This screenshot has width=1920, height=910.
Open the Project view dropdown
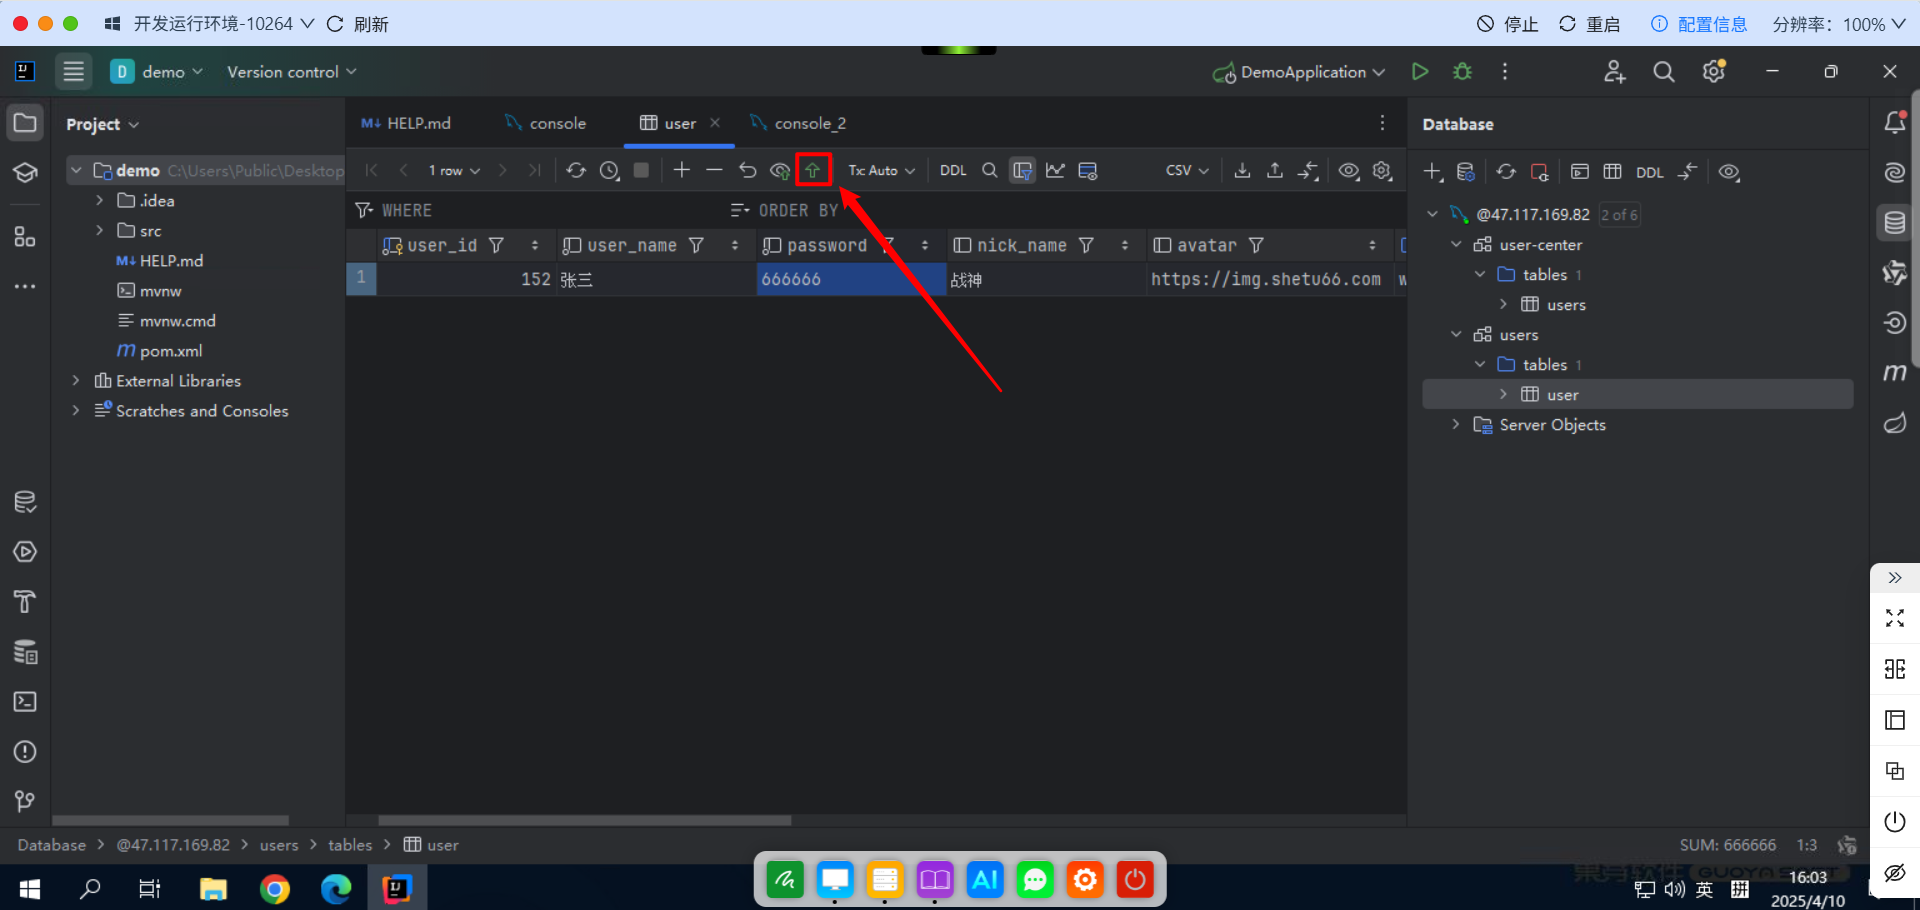tap(103, 124)
